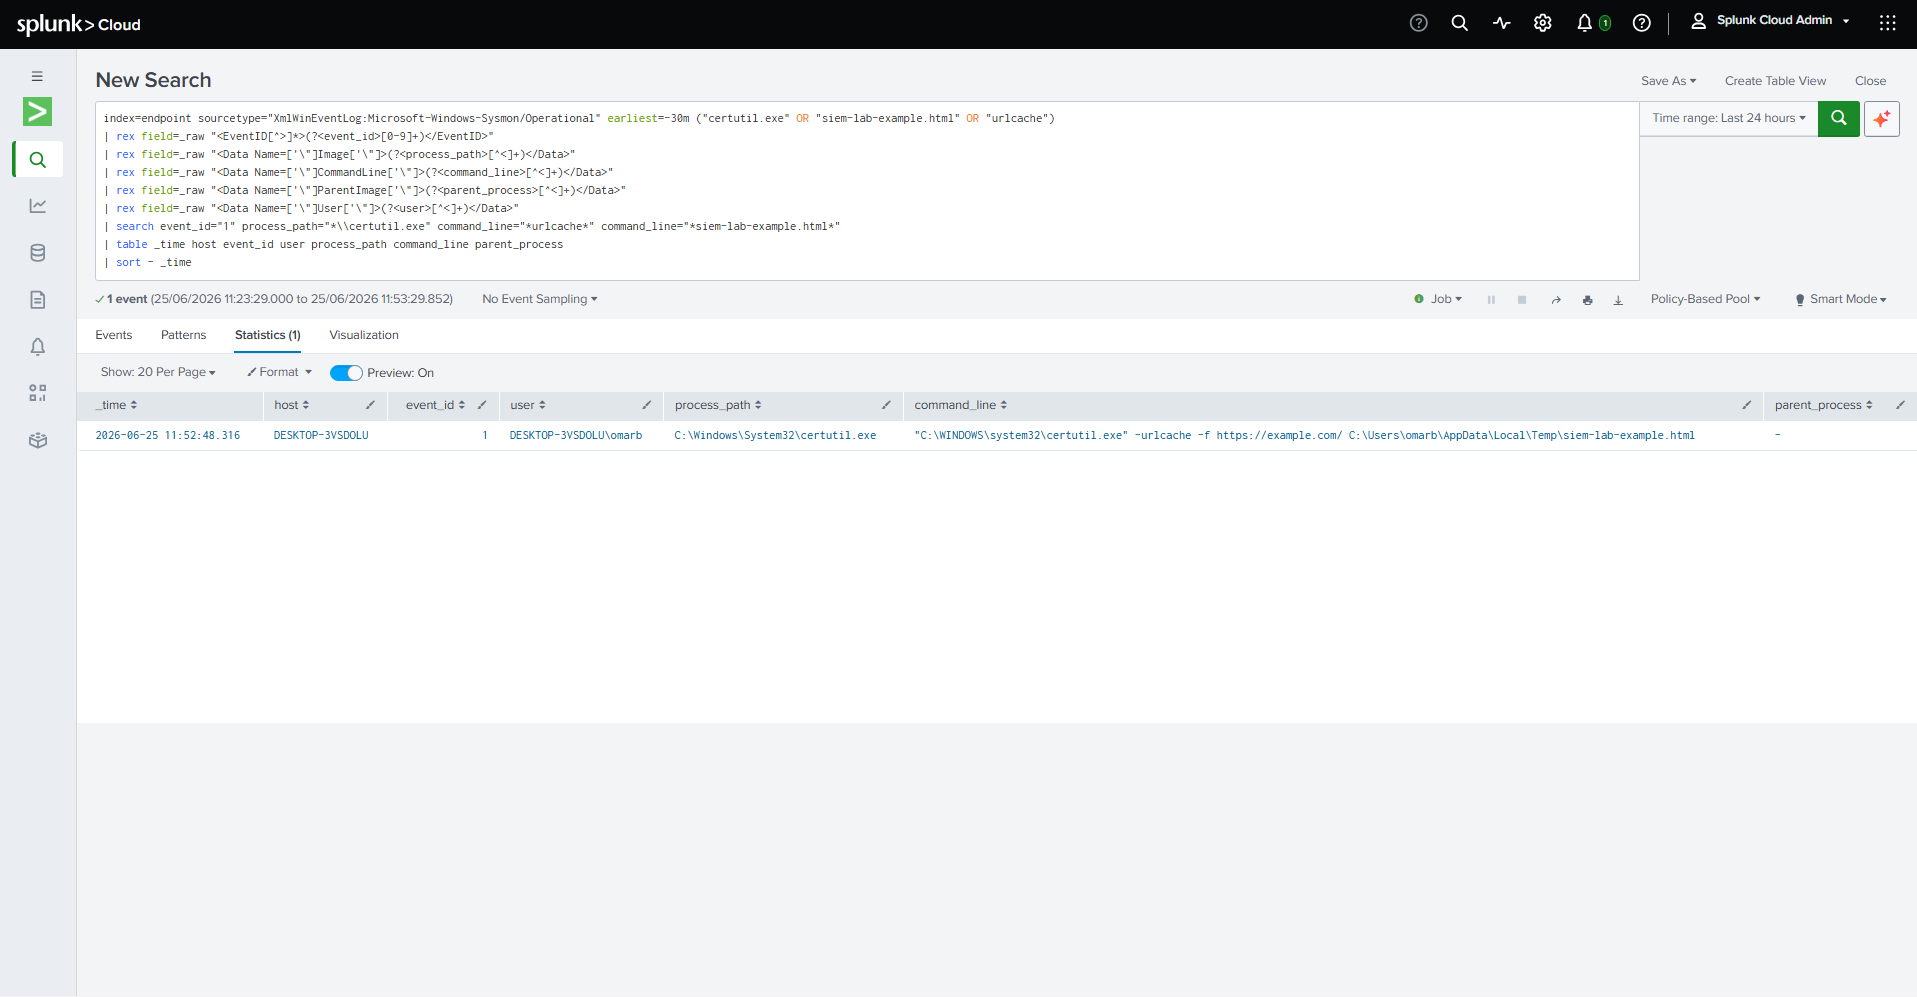
Task: Open notifications bell in header
Action: pos(1584,23)
